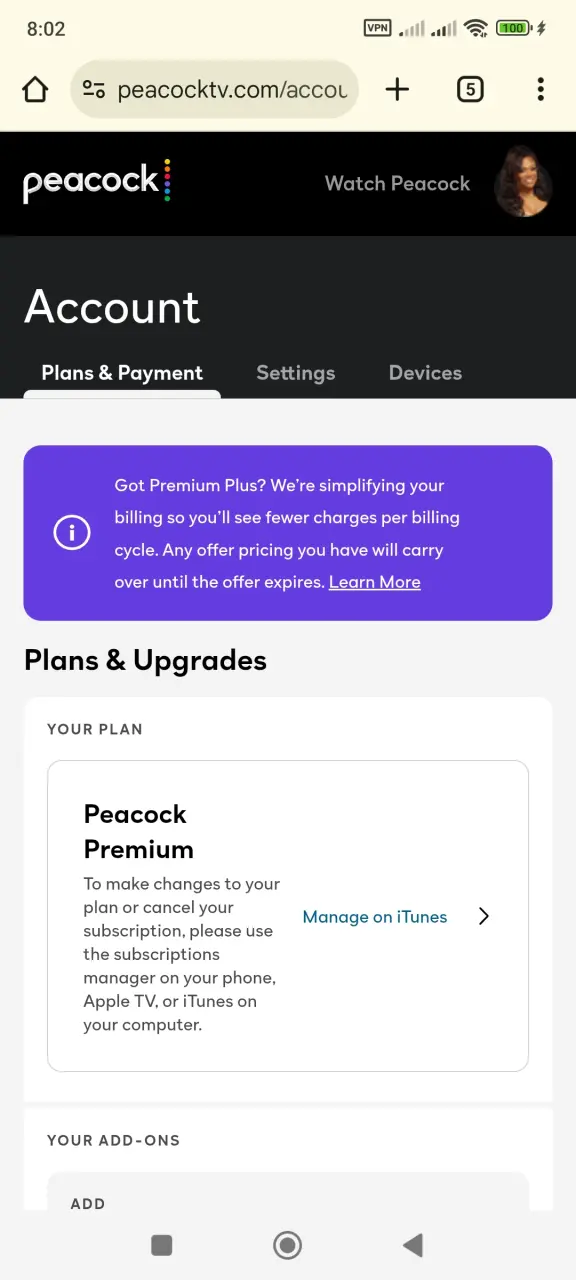Select the Plans & Payment tab

pyautogui.click(x=122, y=373)
